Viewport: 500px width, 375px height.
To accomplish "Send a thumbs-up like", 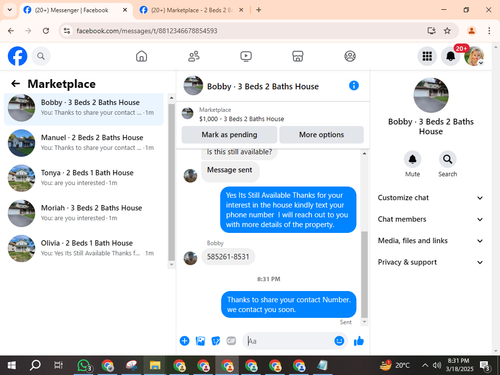I will pyautogui.click(x=359, y=341).
